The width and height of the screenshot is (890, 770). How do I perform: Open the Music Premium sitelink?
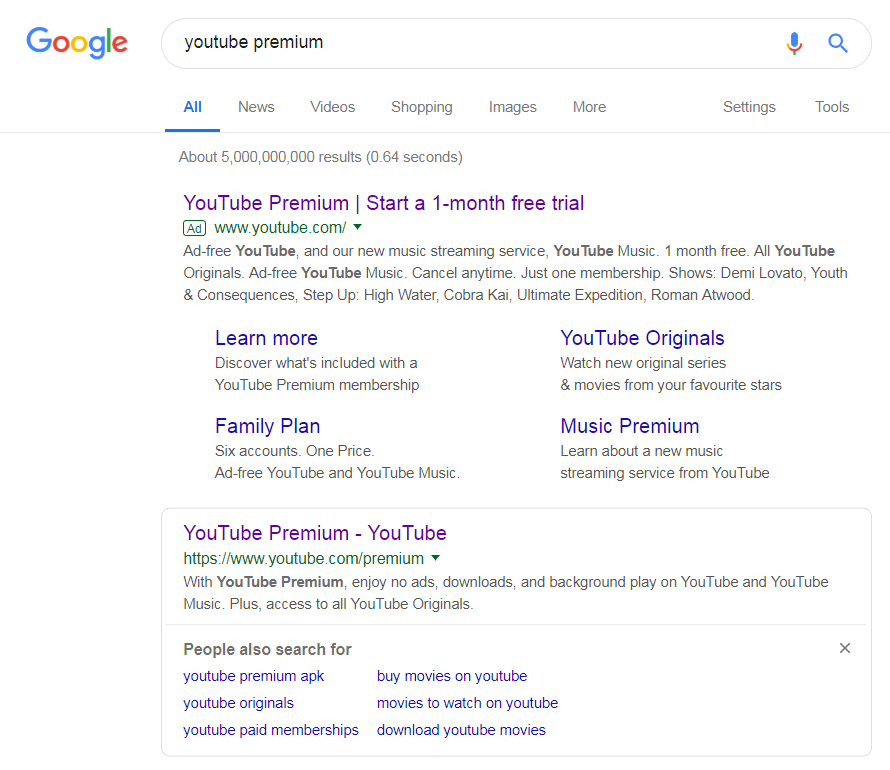click(x=630, y=426)
